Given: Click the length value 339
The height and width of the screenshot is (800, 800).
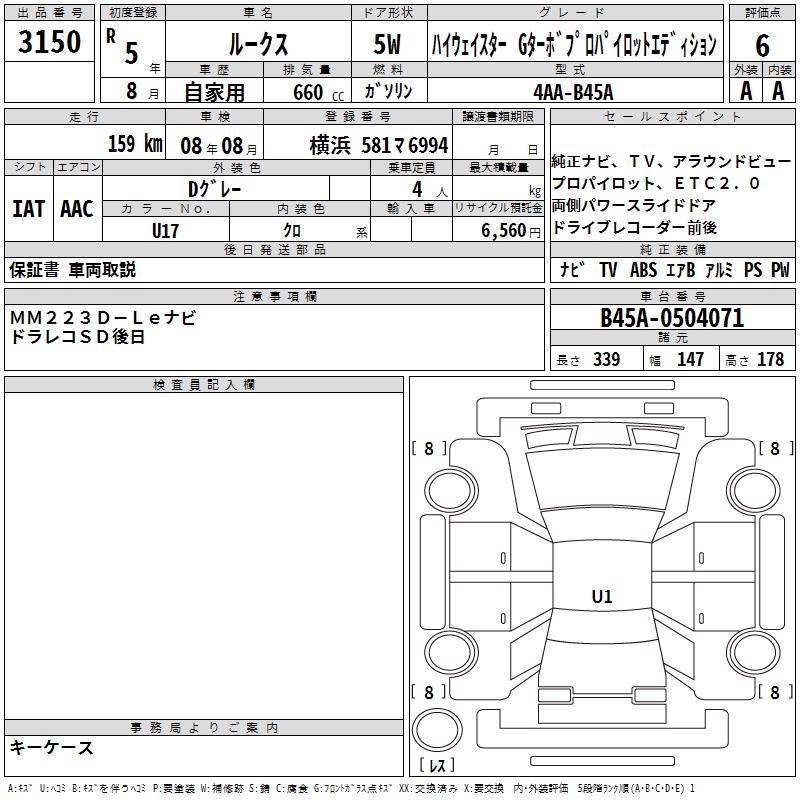Looking at the screenshot, I should click(x=606, y=359).
